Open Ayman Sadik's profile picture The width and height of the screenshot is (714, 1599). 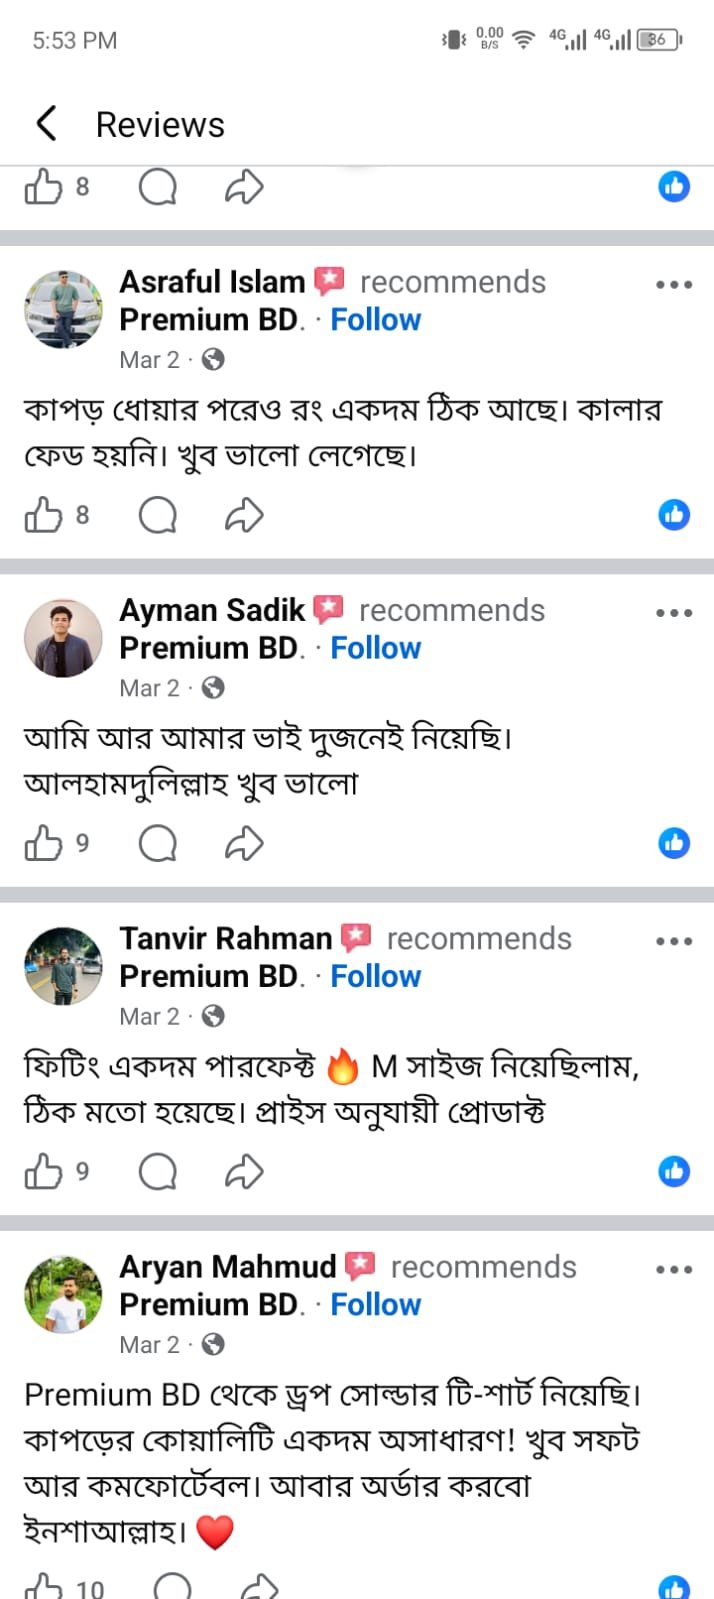point(63,638)
